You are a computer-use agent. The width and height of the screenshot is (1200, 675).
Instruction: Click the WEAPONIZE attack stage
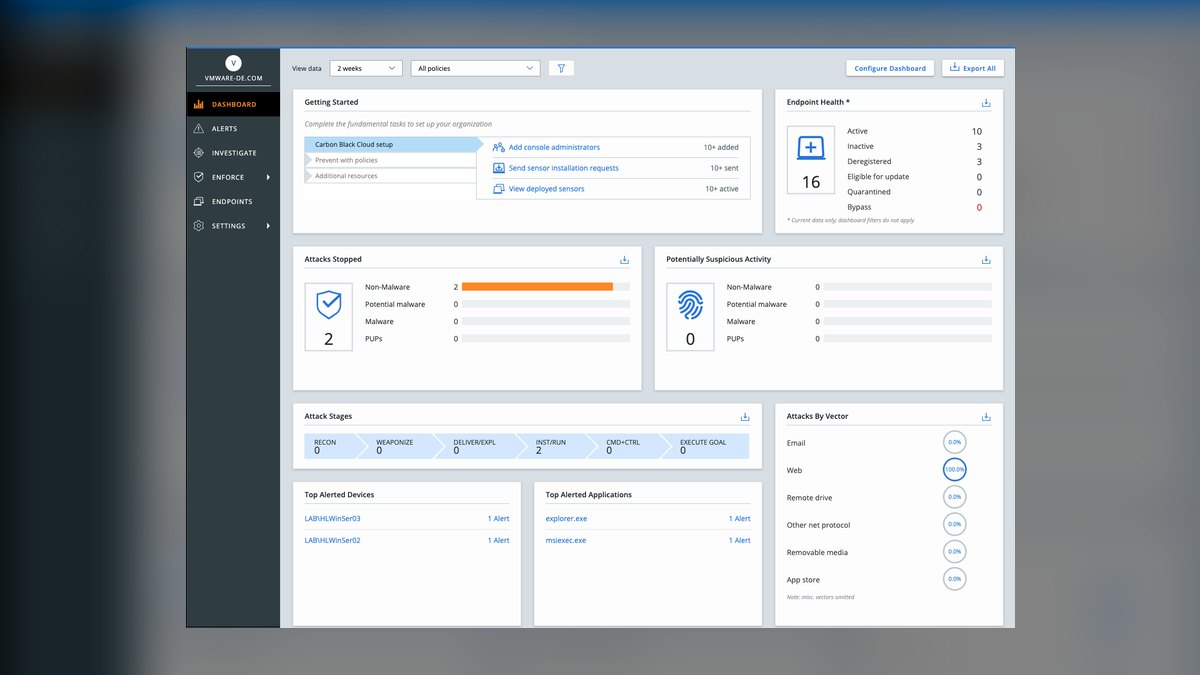point(401,446)
